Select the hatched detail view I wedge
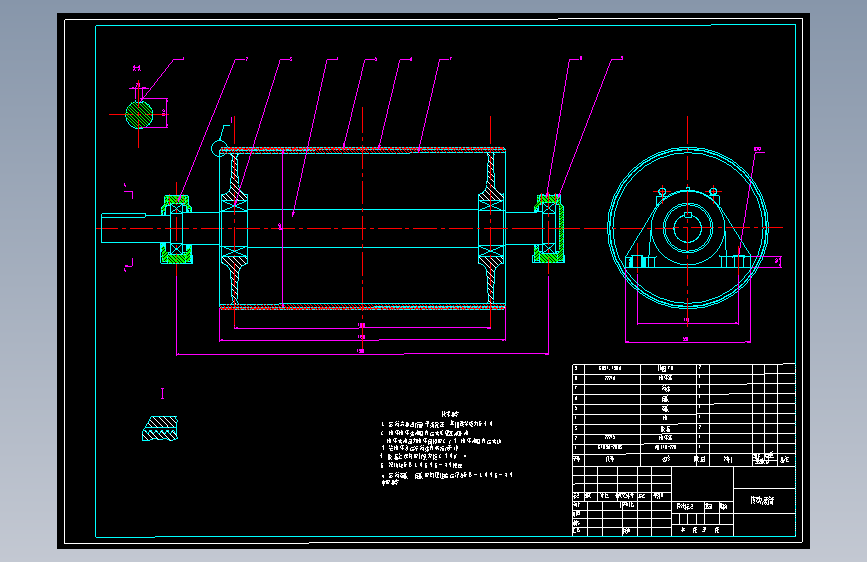Screen dimensions: 867x562 pyautogui.click(x=160, y=429)
